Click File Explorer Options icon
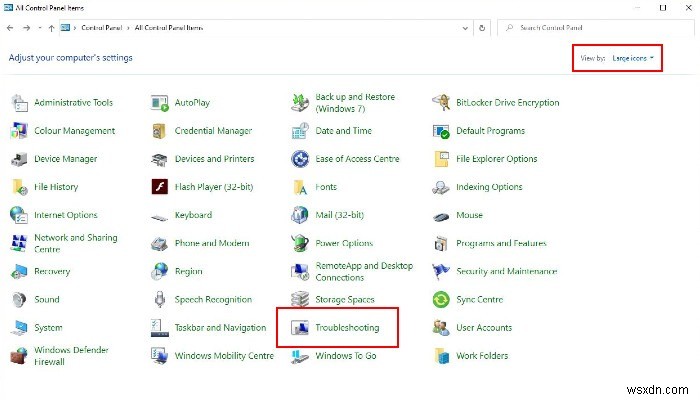The height and width of the screenshot is (400, 700). 441,159
